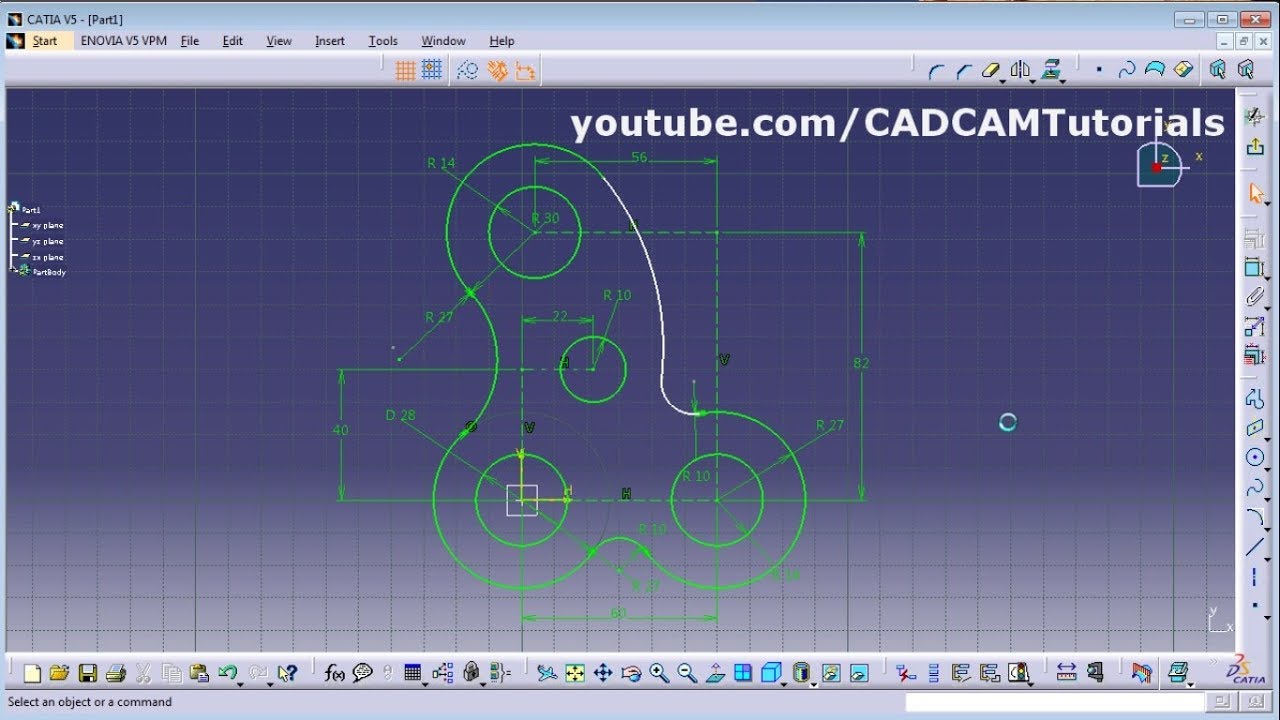
Task: Activate the Select arrow tool
Action: (x=1256, y=194)
